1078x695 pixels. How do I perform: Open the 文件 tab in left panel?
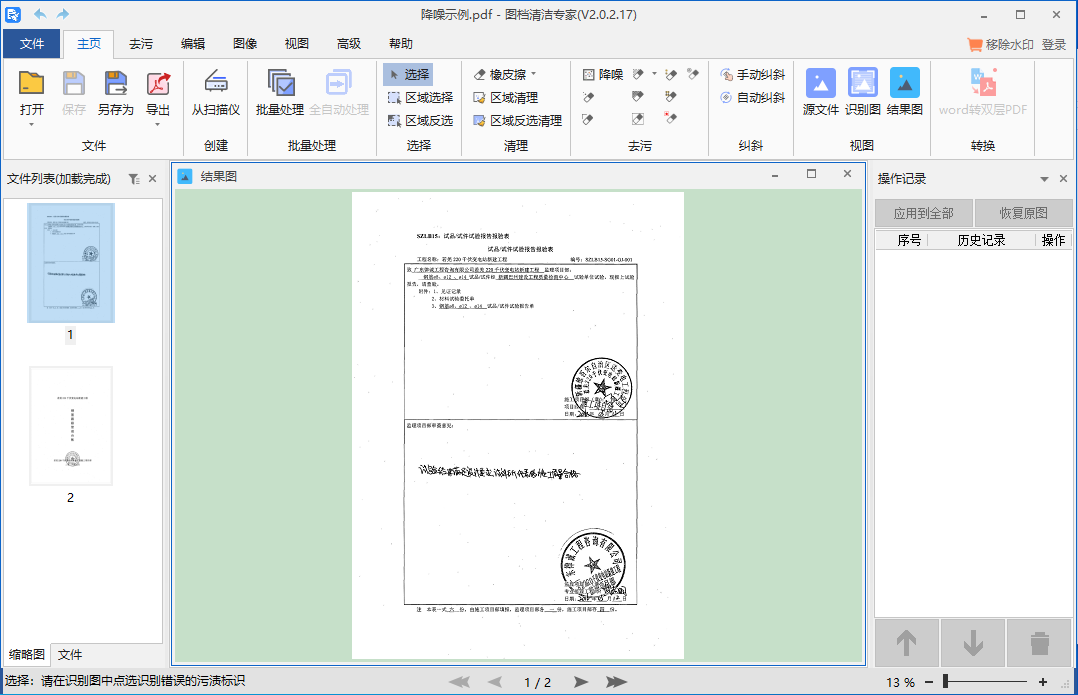click(x=70, y=654)
